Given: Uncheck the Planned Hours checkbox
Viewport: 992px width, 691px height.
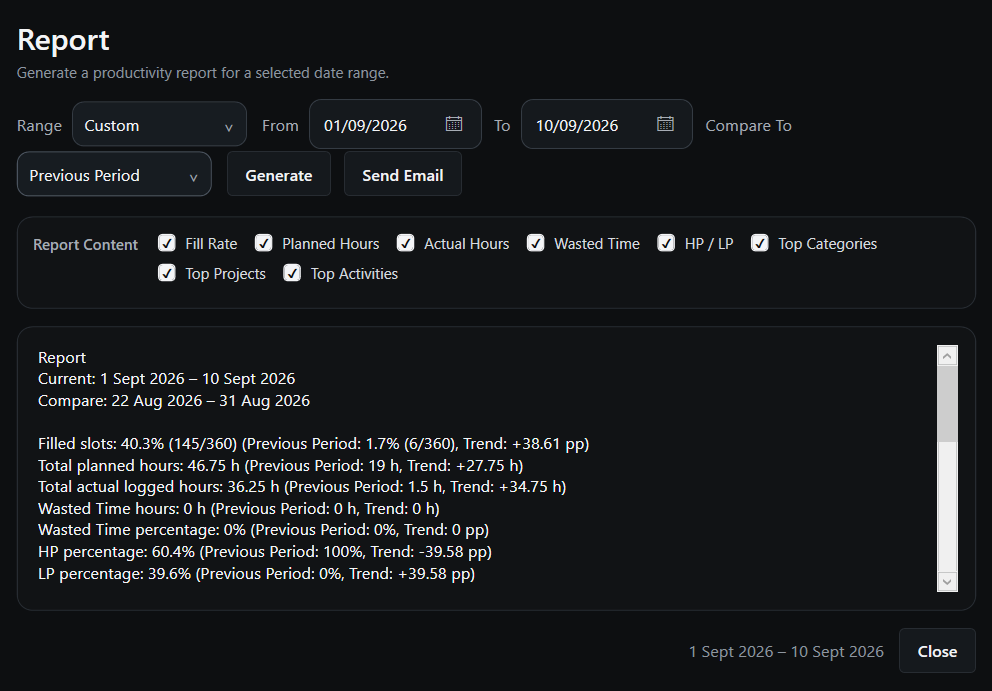Looking at the screenshot, I should click(263, 243).
